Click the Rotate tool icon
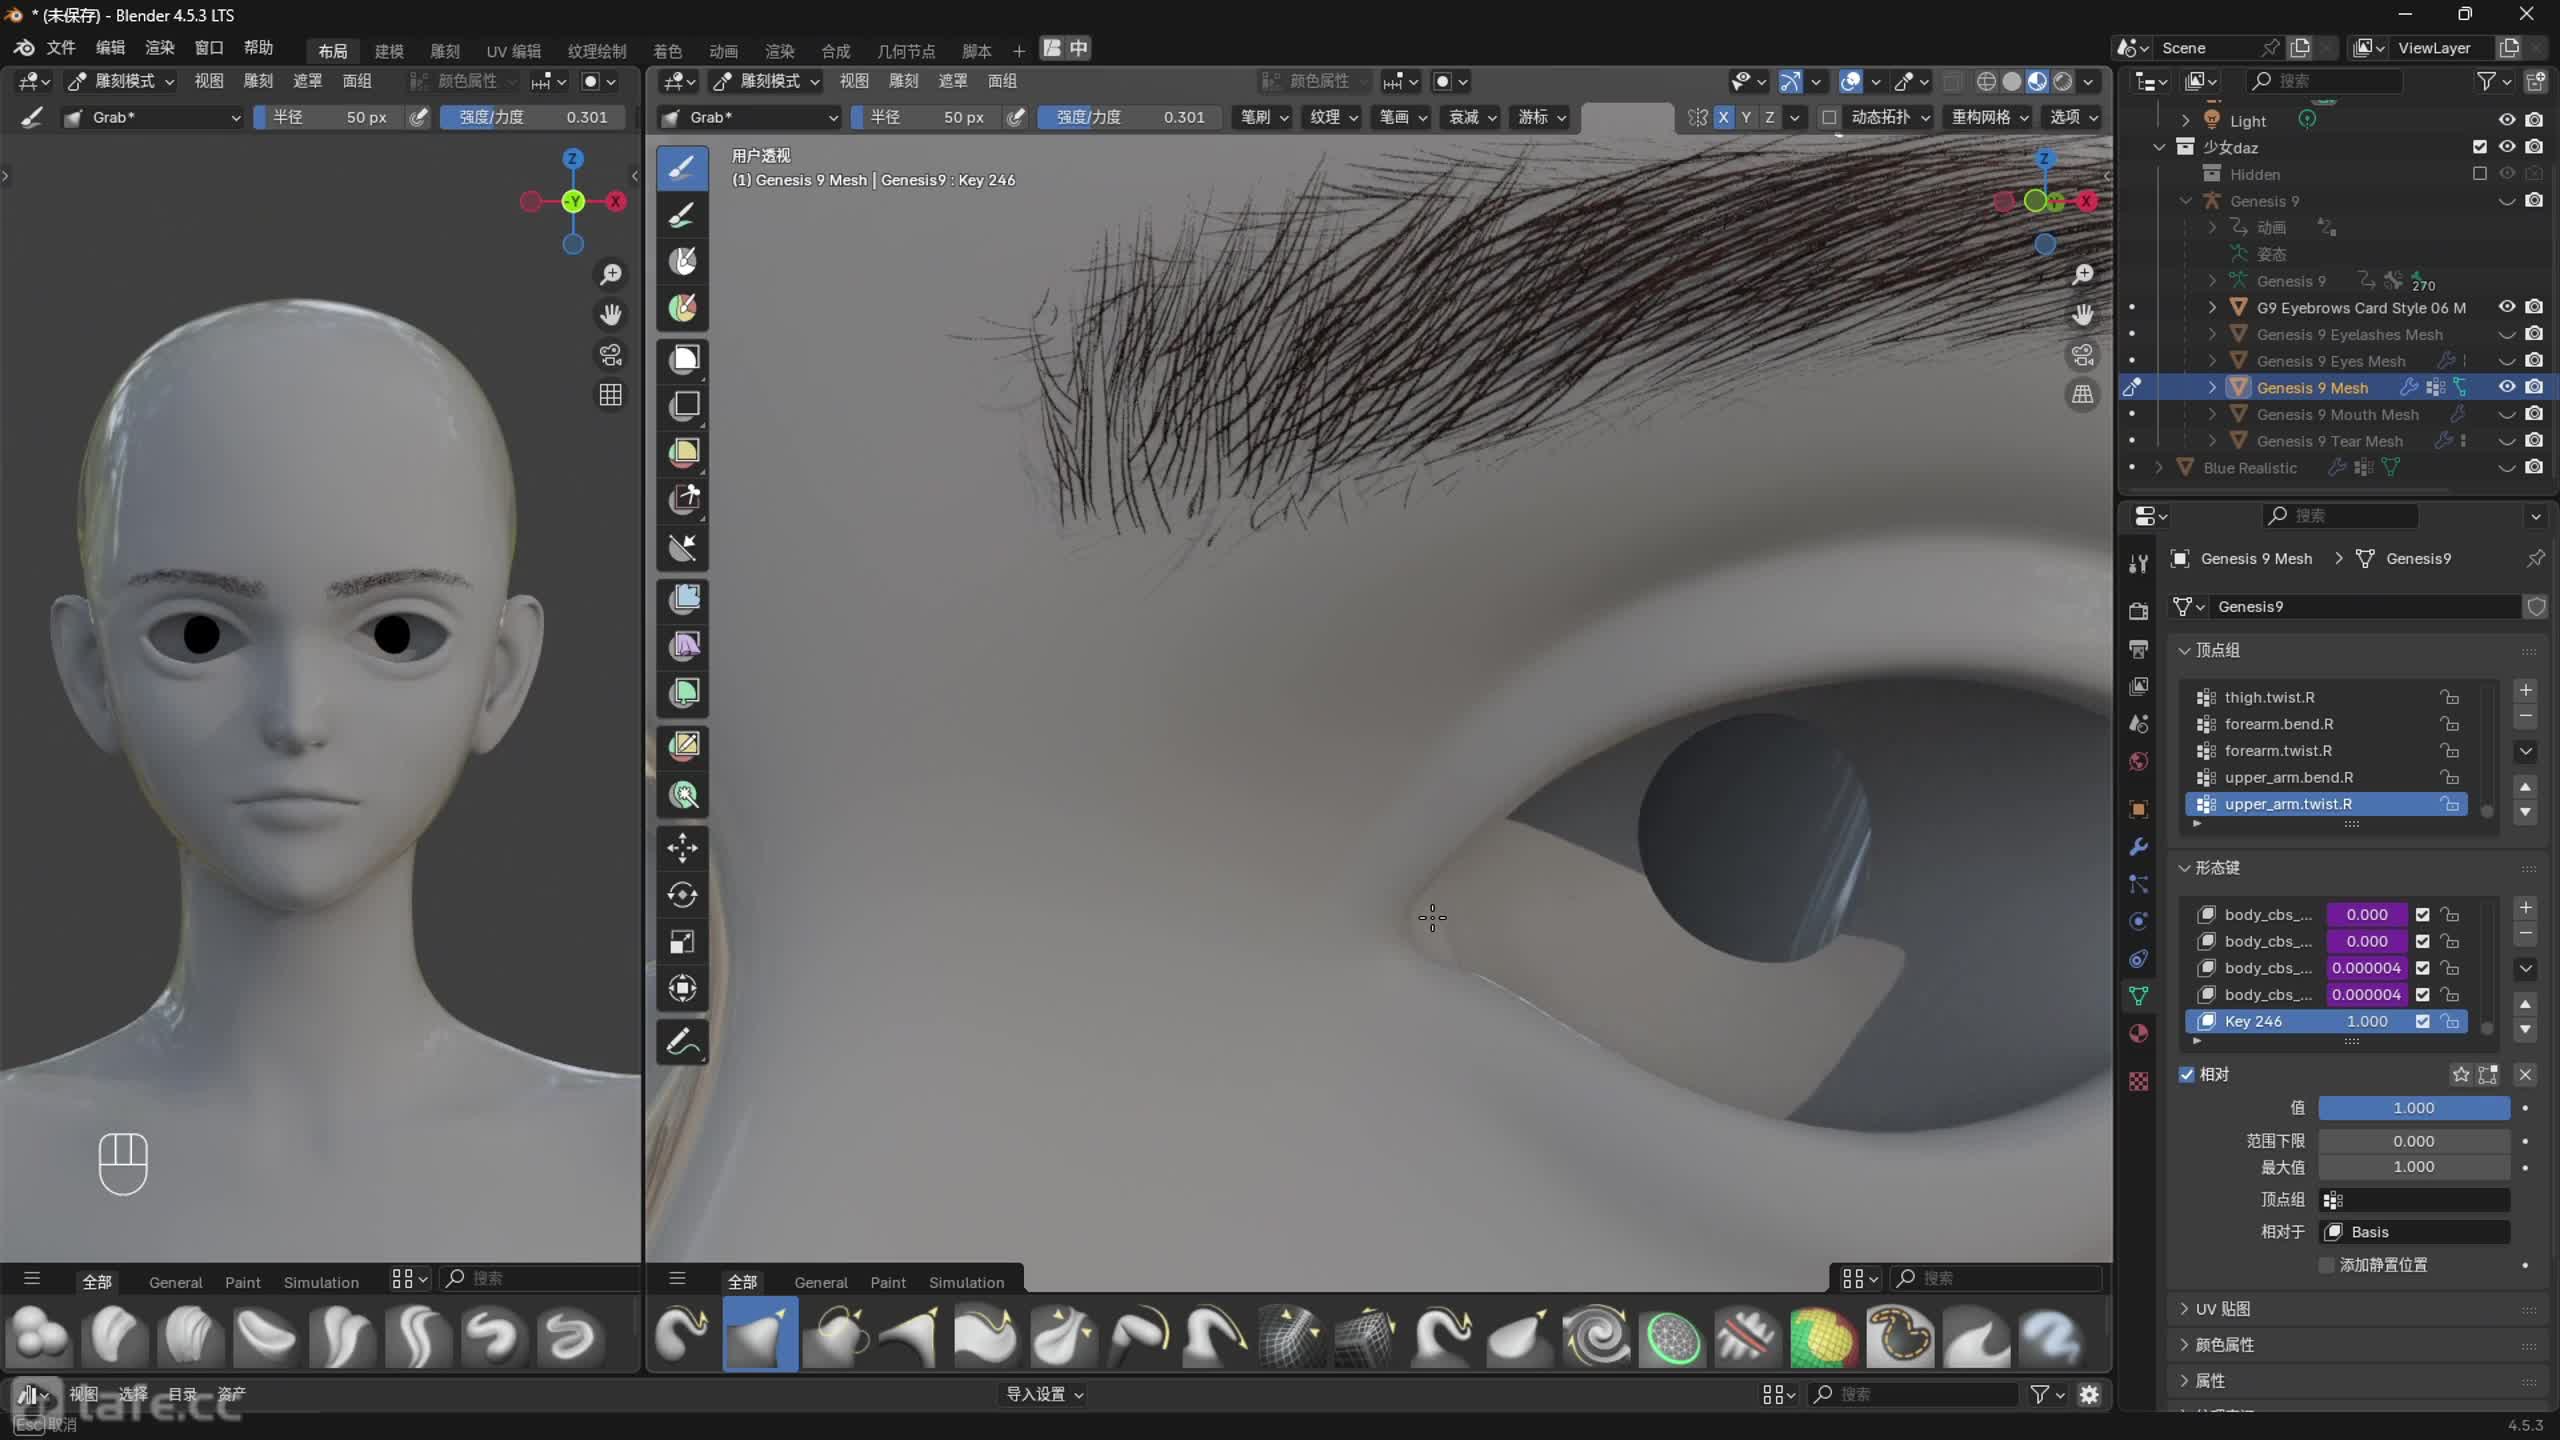This screenshot has height=1440, width=2560. (682, 895)
